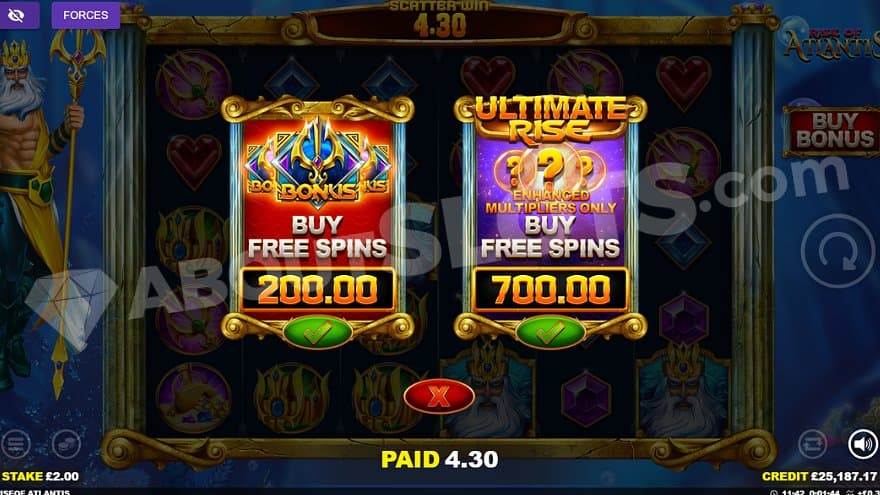Click the STAKE £2.00 indicator
Viewport: 880px width, 495px height.
click(x=40, y=476)
